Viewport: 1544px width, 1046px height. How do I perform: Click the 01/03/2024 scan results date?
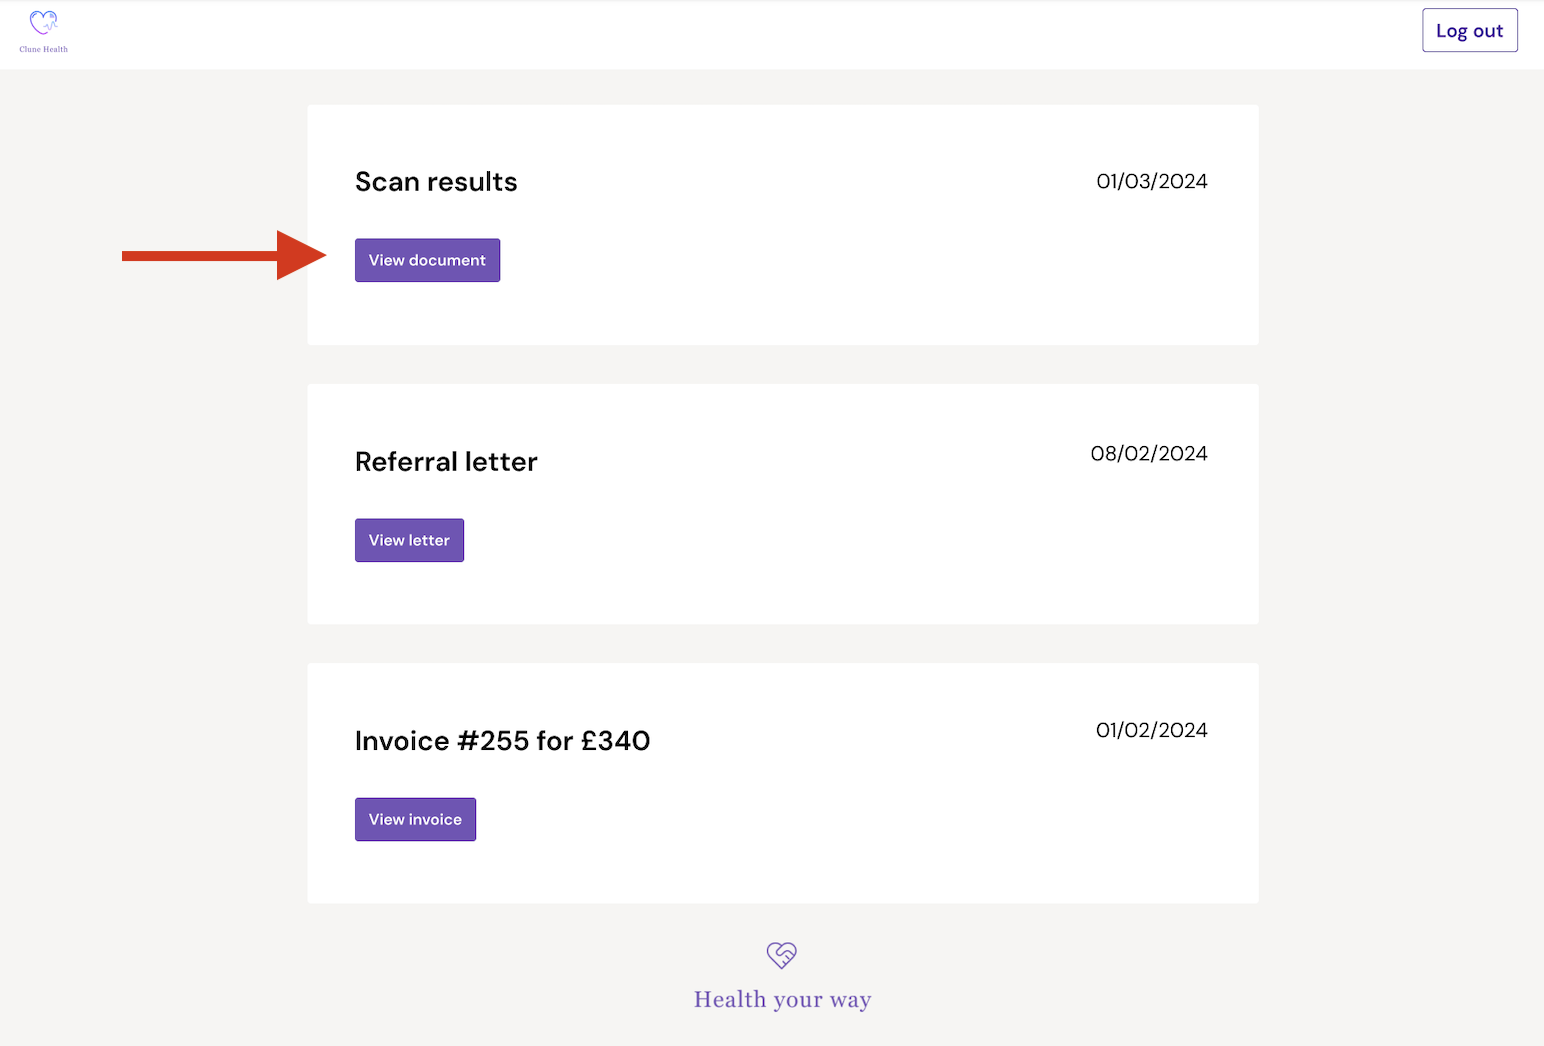coord(1151,181)
